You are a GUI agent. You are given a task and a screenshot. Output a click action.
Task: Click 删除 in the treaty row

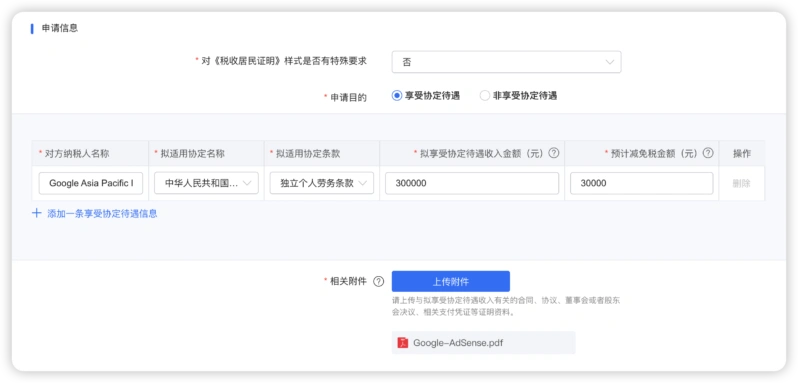(742, 184)
